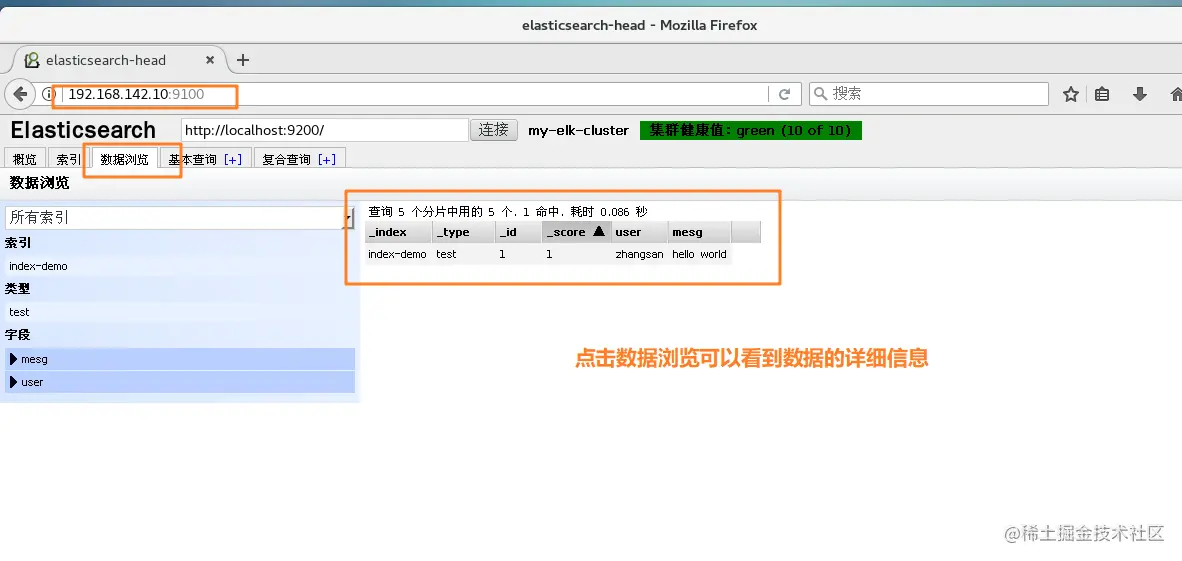The image size is (1182, 561).
Task: Expand the user field filter
Action: tap(180, 382)
